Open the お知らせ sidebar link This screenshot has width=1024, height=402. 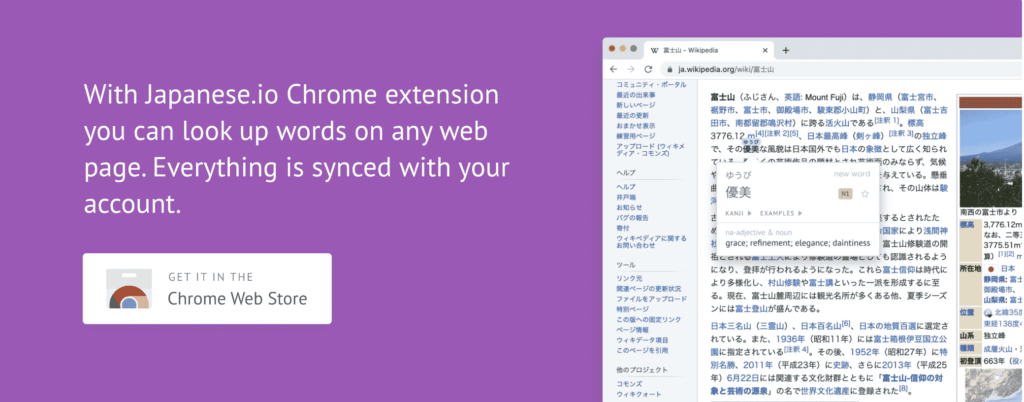629,208
